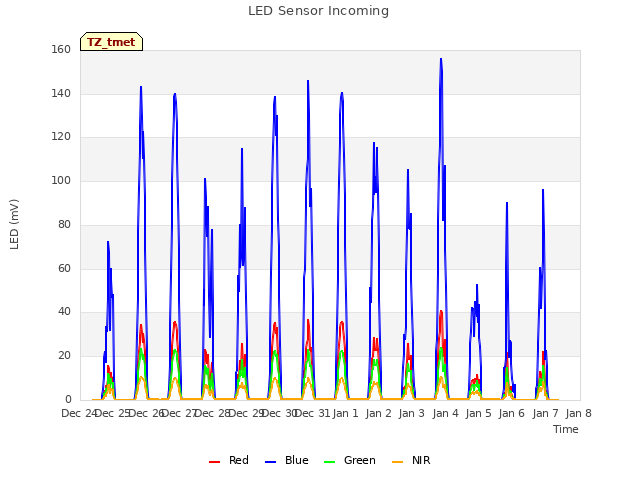
Task: Click the Time x-axis label
Action: coord(566,429)
